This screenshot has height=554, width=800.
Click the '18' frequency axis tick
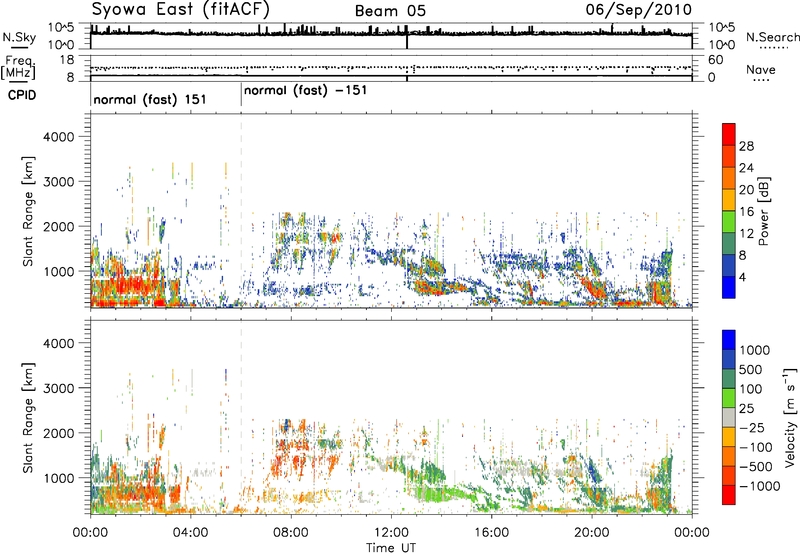(67, 60)
